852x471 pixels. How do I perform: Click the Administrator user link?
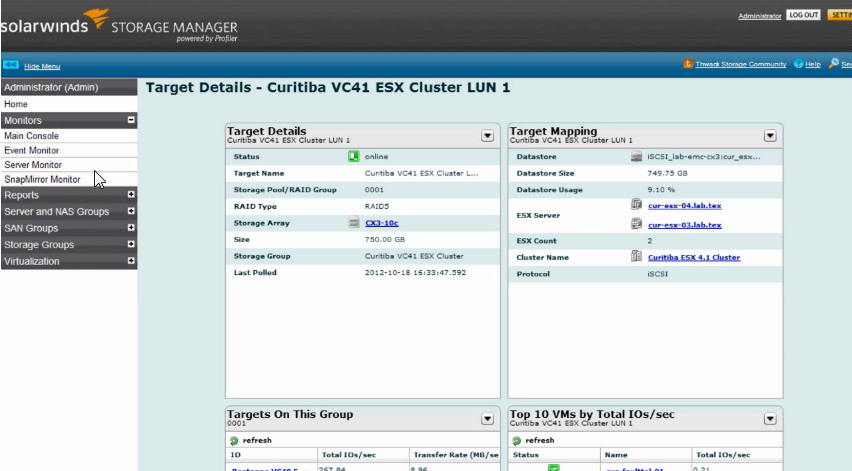760,16
